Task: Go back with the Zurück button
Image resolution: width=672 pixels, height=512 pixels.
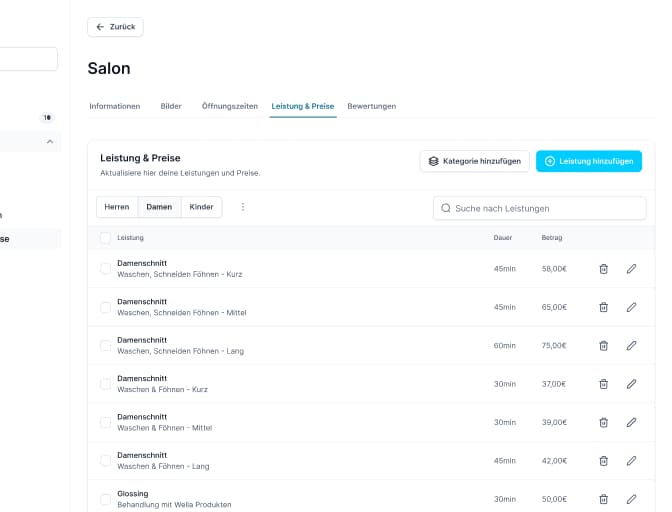Action: click(x=115, y=27)
